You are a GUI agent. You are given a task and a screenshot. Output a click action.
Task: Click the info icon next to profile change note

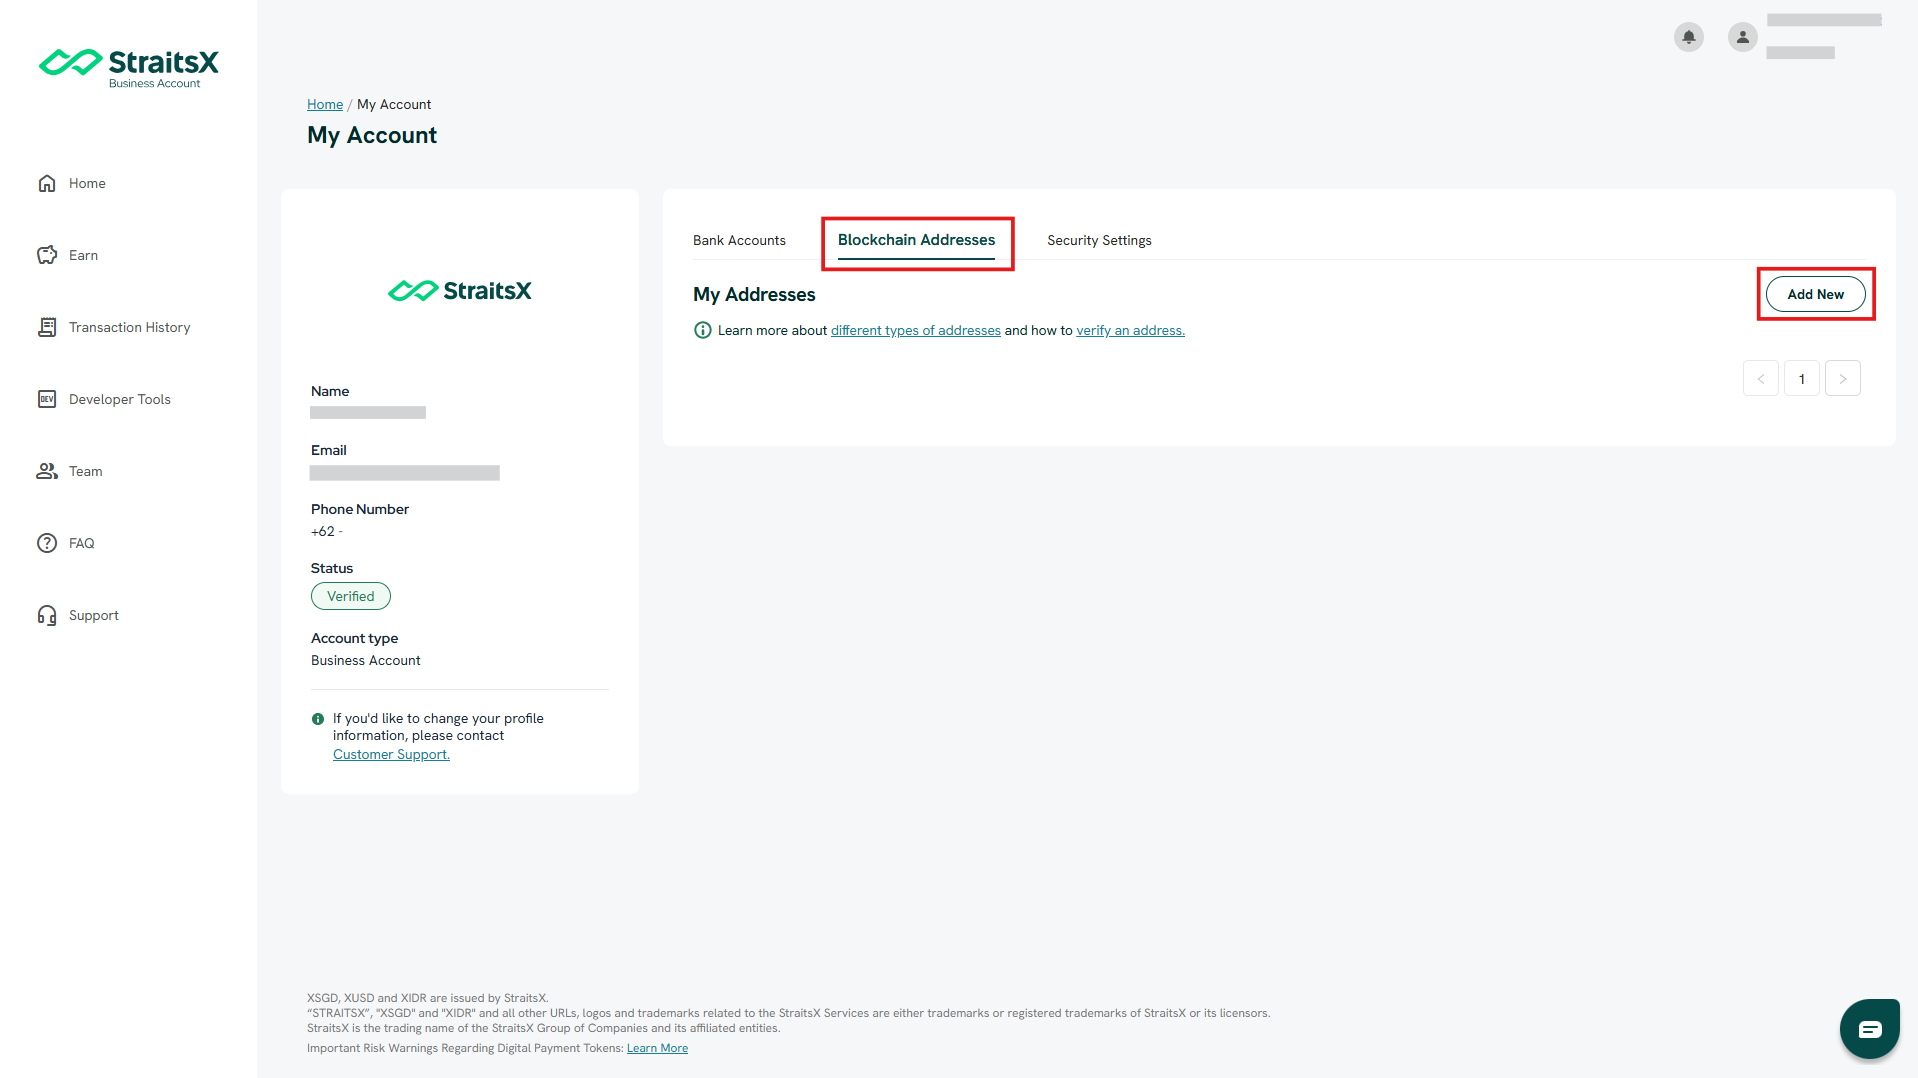(318, 719)
